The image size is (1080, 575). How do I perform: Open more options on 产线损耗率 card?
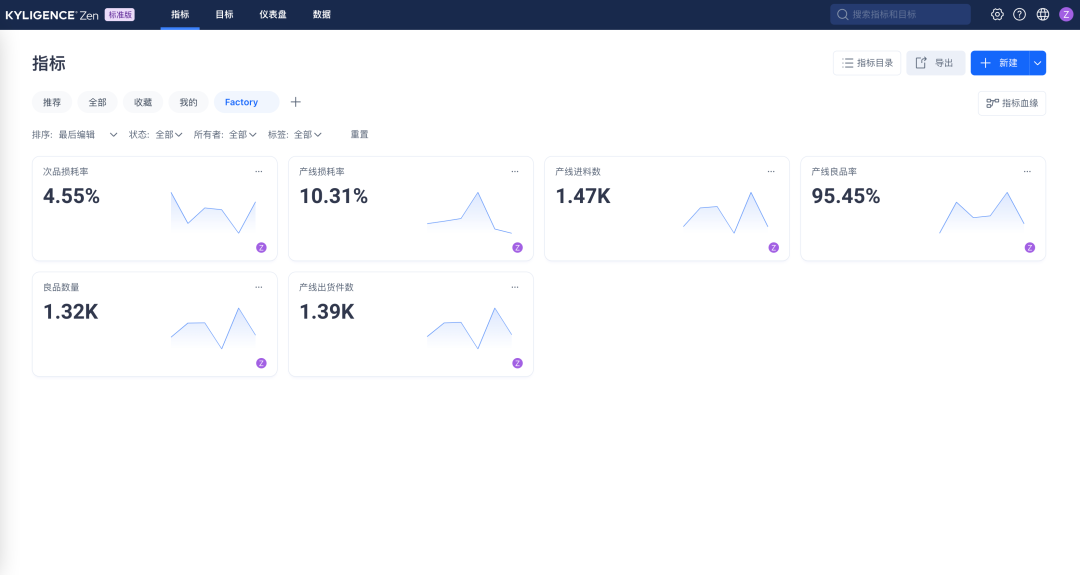(x=515, y=171)
